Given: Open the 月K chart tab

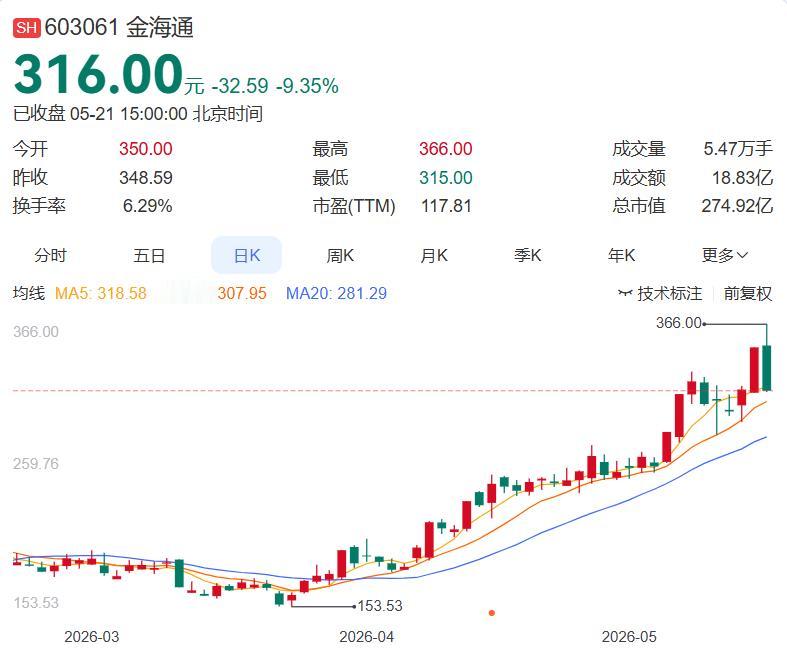Looking at the screenshot, I should click(434, 255).
